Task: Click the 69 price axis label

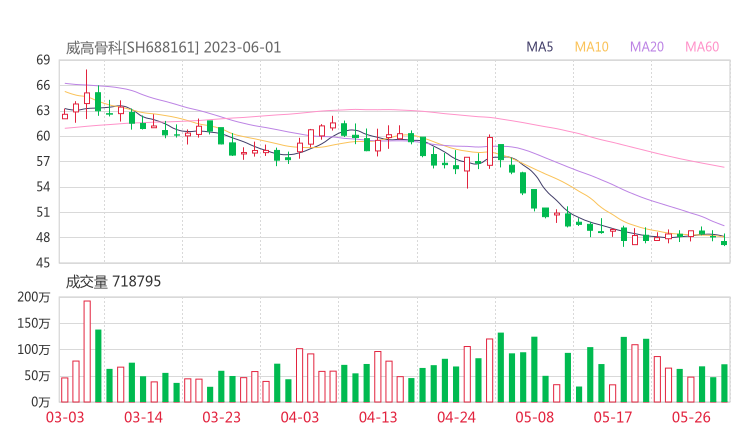Action: click(x=43, y=60)
